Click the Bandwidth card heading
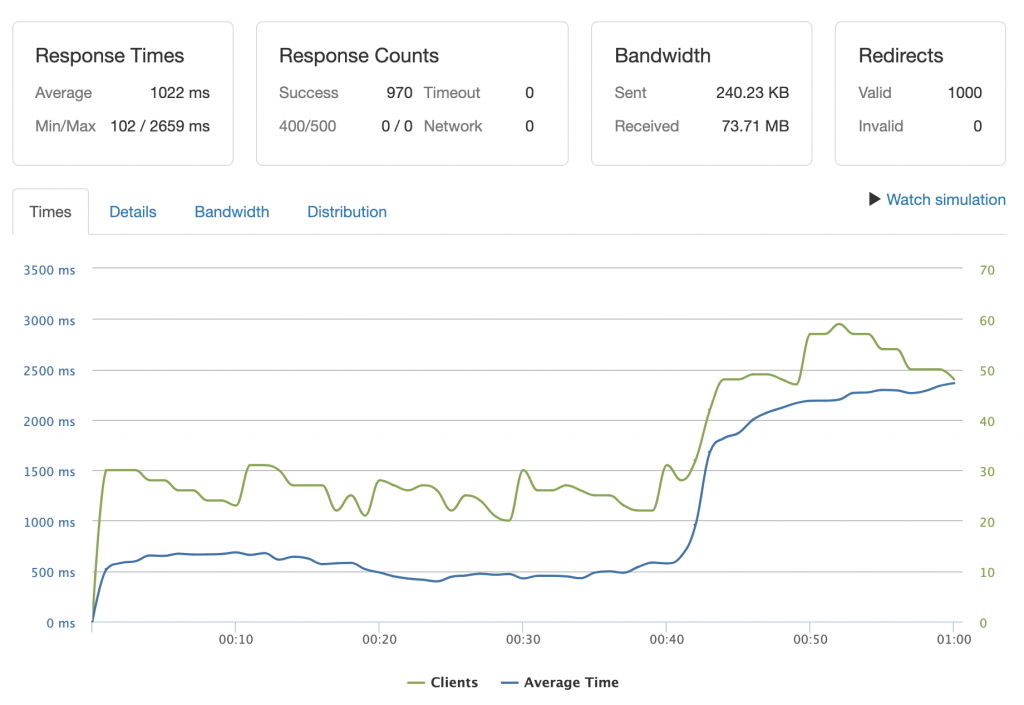Viewport: 1024px width, 705px height. [x=662, y=55]
